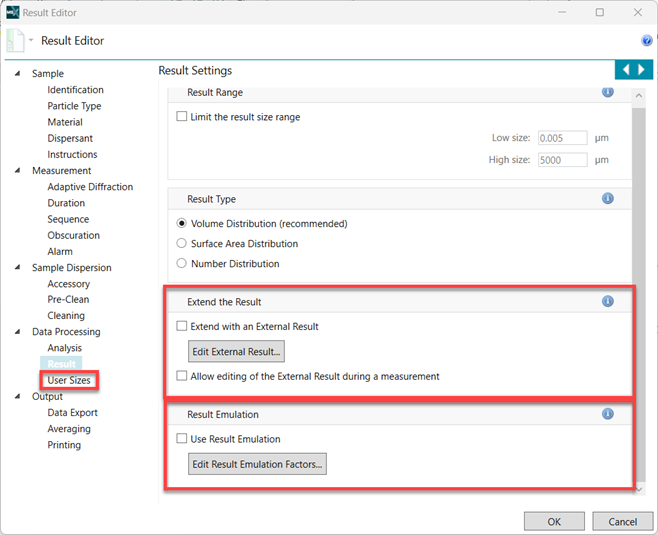Open info icon for Result Range
This screenshot has width=658, height=535.
[x=608, y=91]
